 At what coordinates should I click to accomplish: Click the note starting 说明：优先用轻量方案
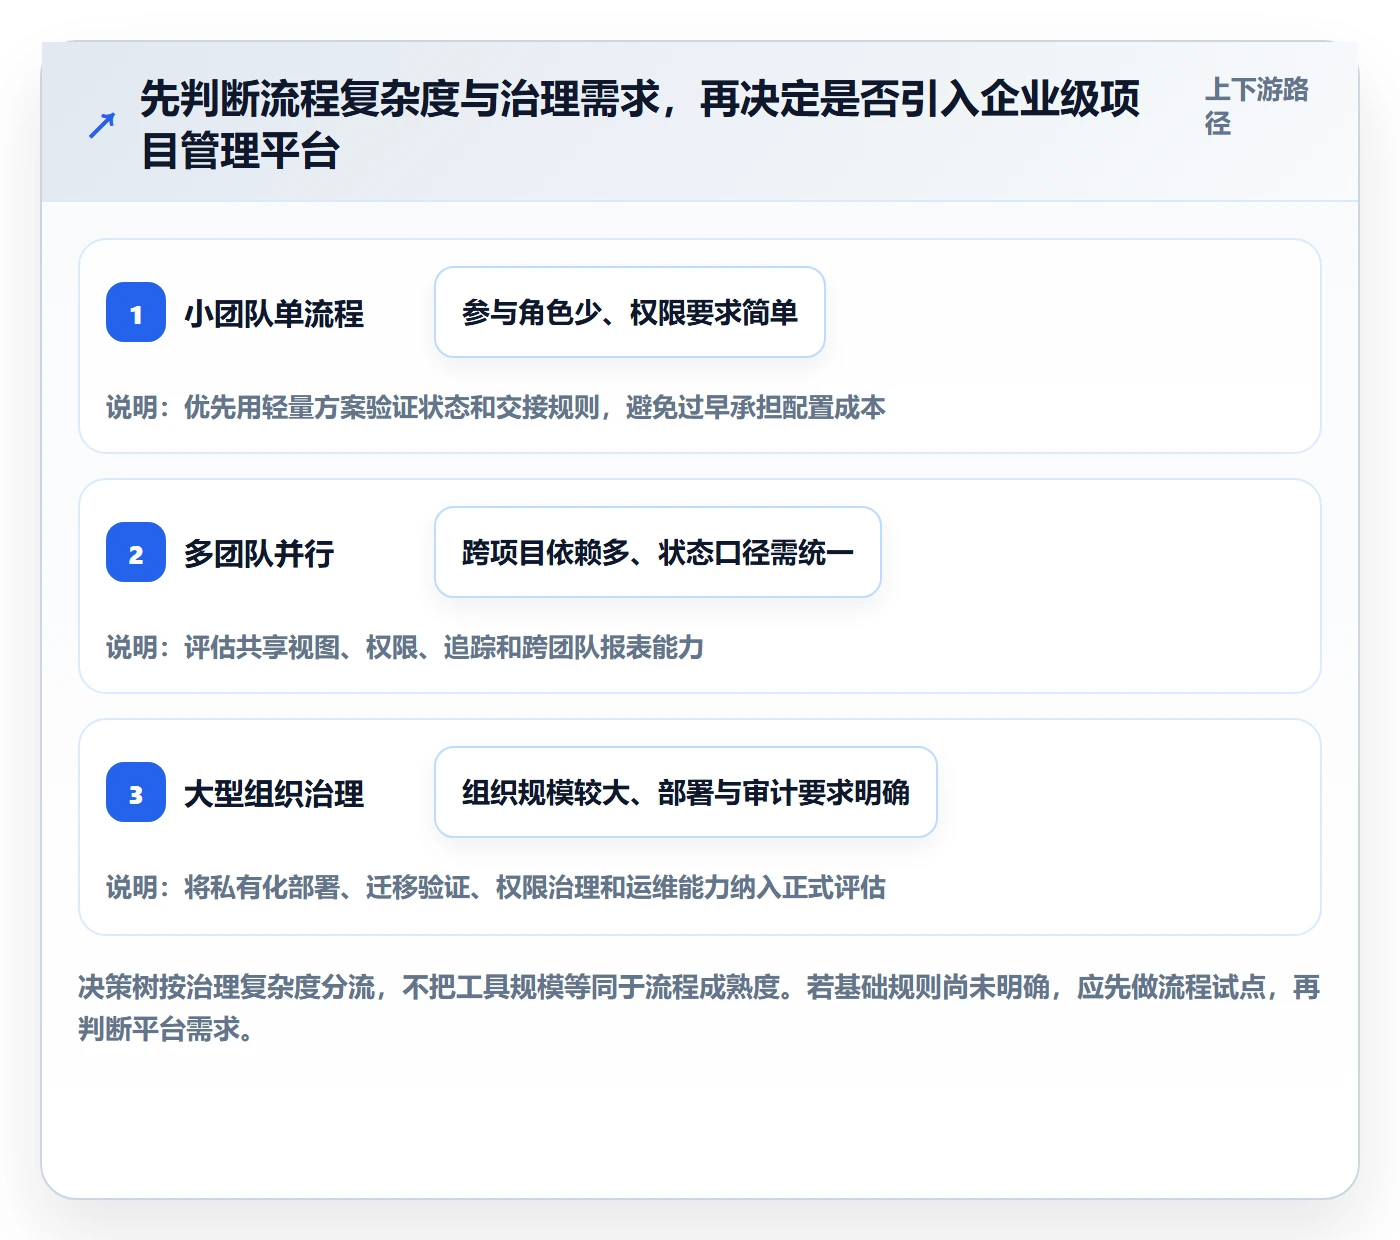pyautogui.click(x=496, y=407)
